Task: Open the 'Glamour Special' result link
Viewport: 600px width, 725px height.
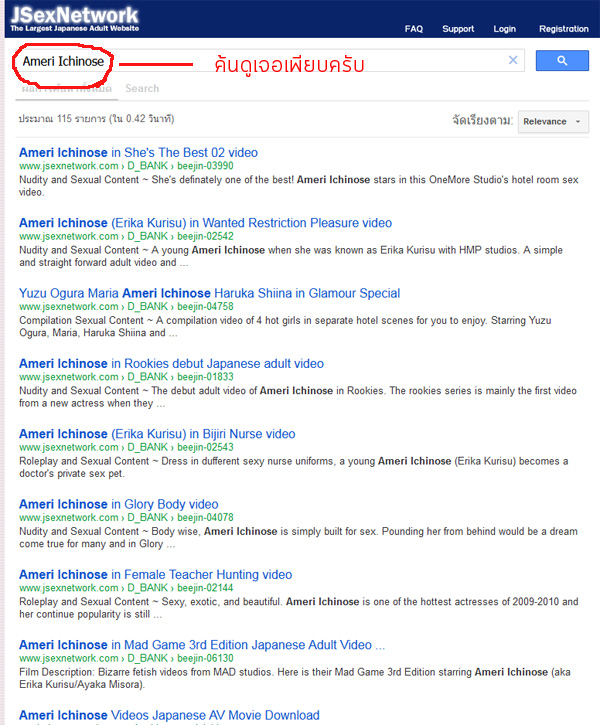Action: (209, 293)
